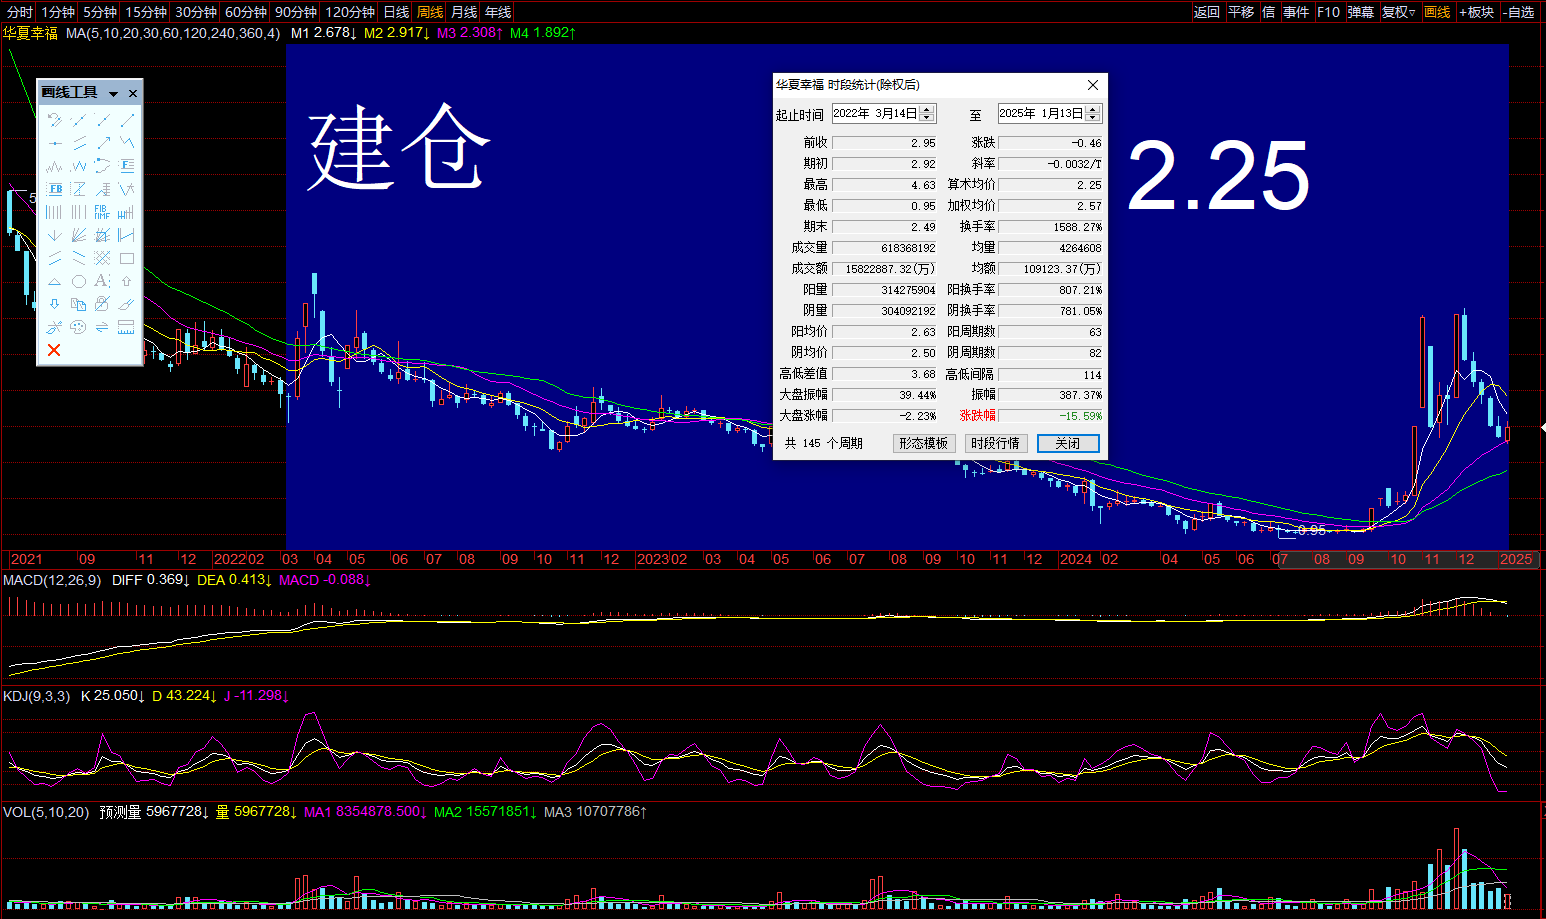Viewport: 1546px width, 919px height.
Task: Click the 返回 button
Action: click(1207, 12)
